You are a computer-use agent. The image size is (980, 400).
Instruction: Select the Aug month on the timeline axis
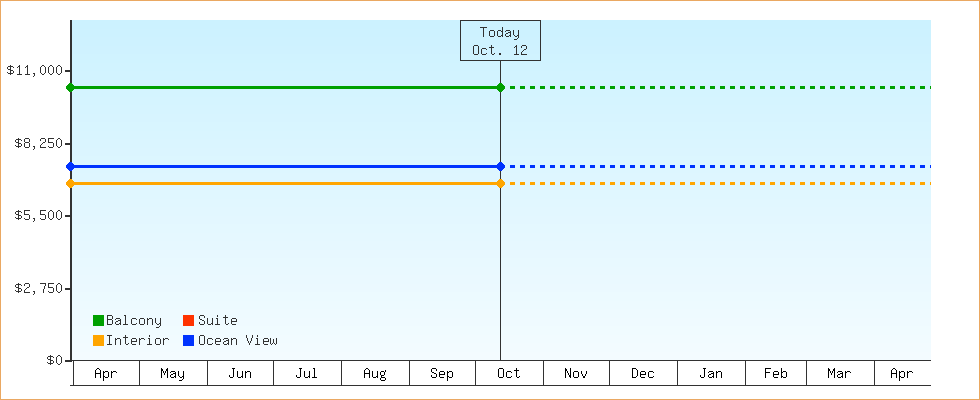click(x=374, y=374)
